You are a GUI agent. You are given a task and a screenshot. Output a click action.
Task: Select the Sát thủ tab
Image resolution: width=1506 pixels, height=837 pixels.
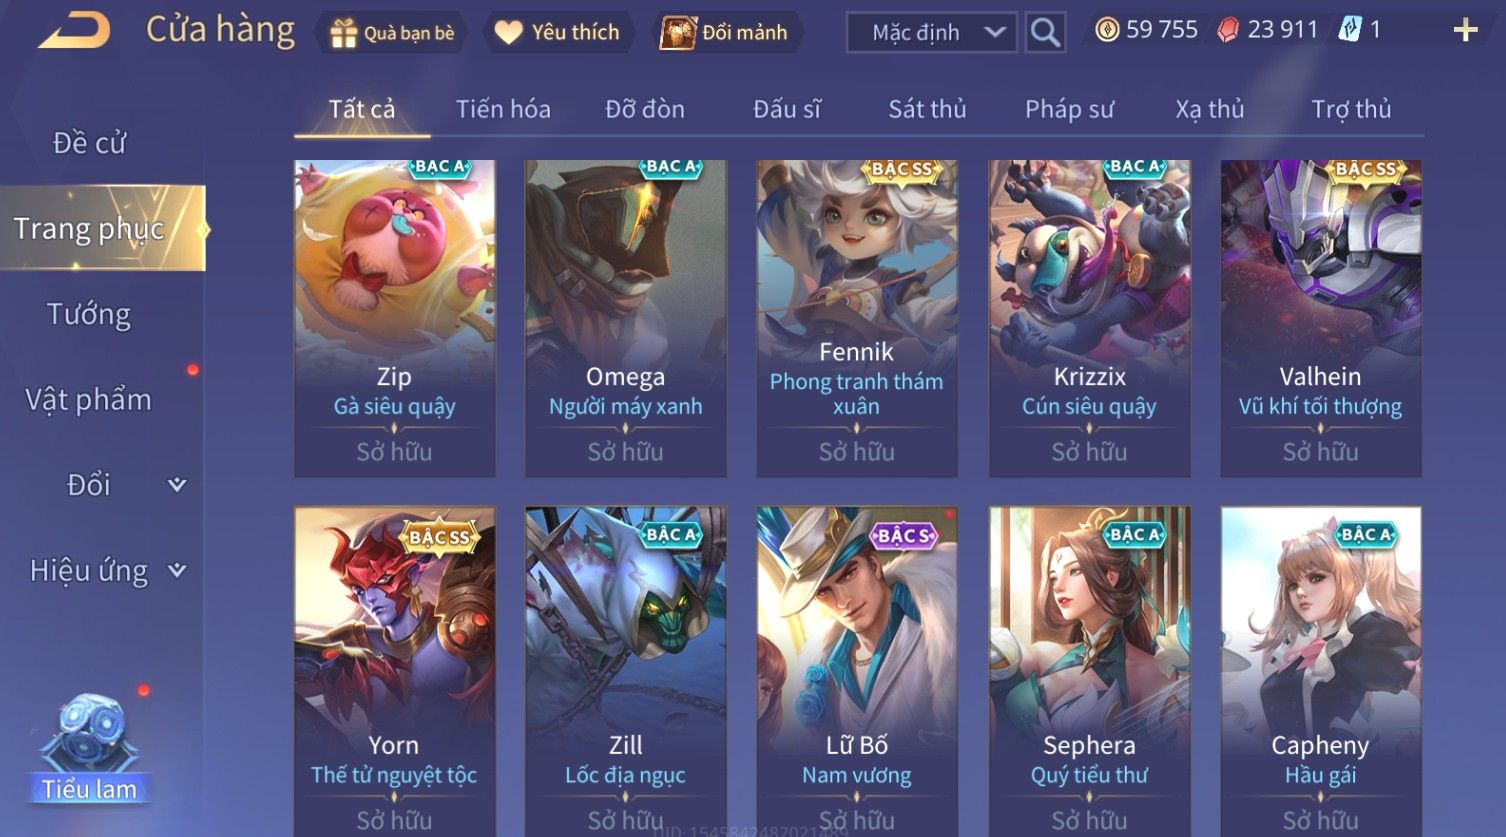click(927, 109)
